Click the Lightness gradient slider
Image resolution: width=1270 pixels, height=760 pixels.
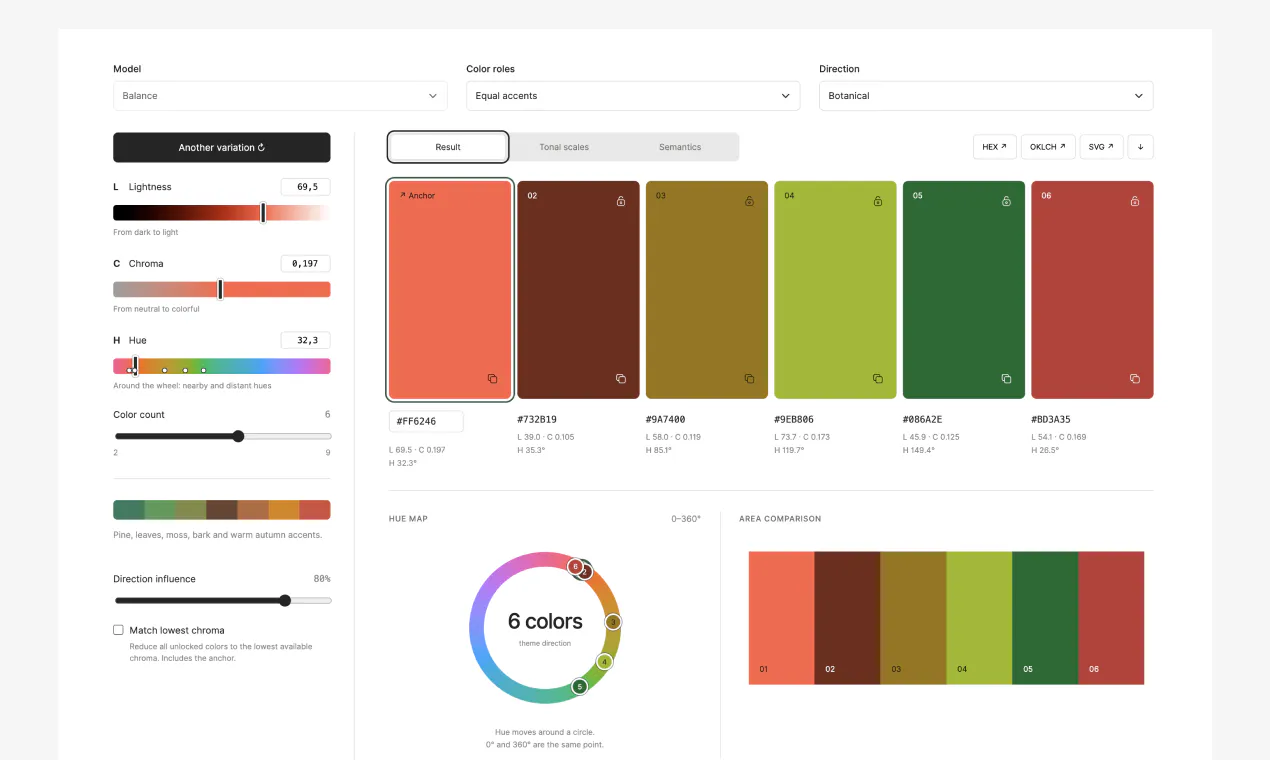[222, 212]
